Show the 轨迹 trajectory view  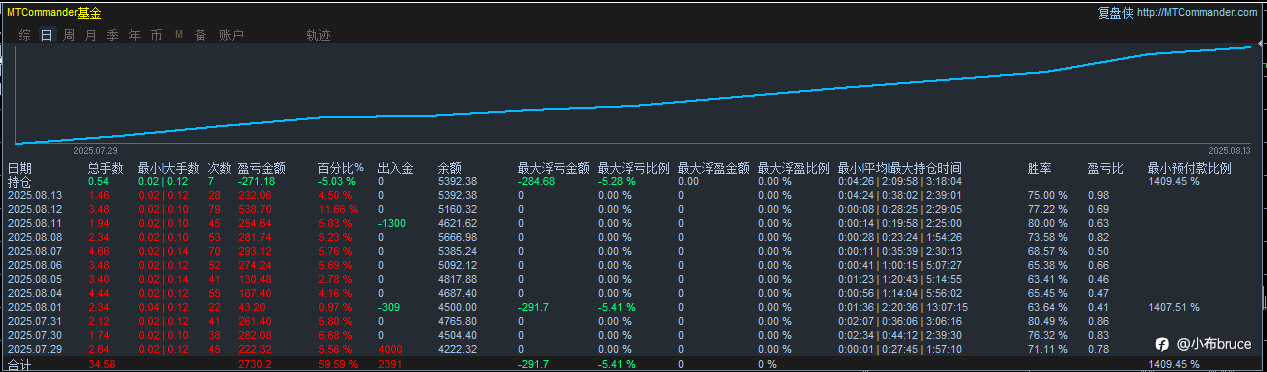coord(318,35)
